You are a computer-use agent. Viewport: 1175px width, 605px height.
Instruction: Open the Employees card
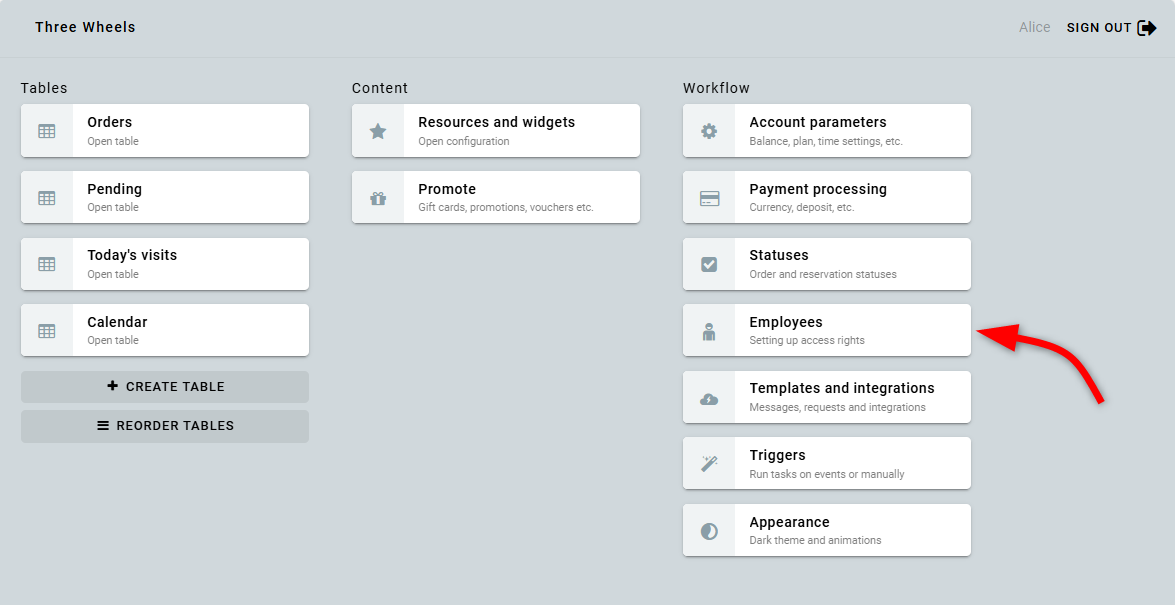(827, 330)
